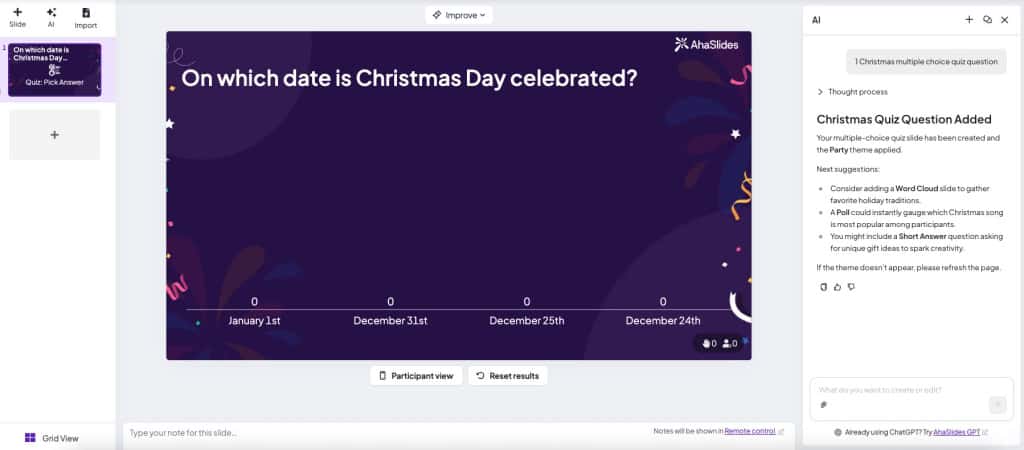
Task: Start a new AI chat
Action: pos(969,19)
